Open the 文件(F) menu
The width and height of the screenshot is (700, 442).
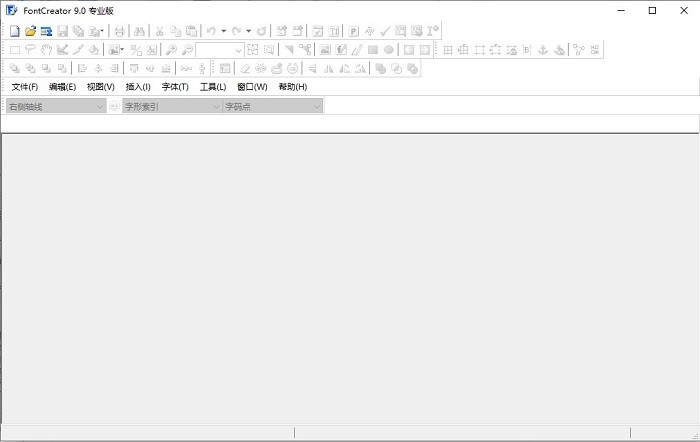pyautogui.click(x=25, y=87)
